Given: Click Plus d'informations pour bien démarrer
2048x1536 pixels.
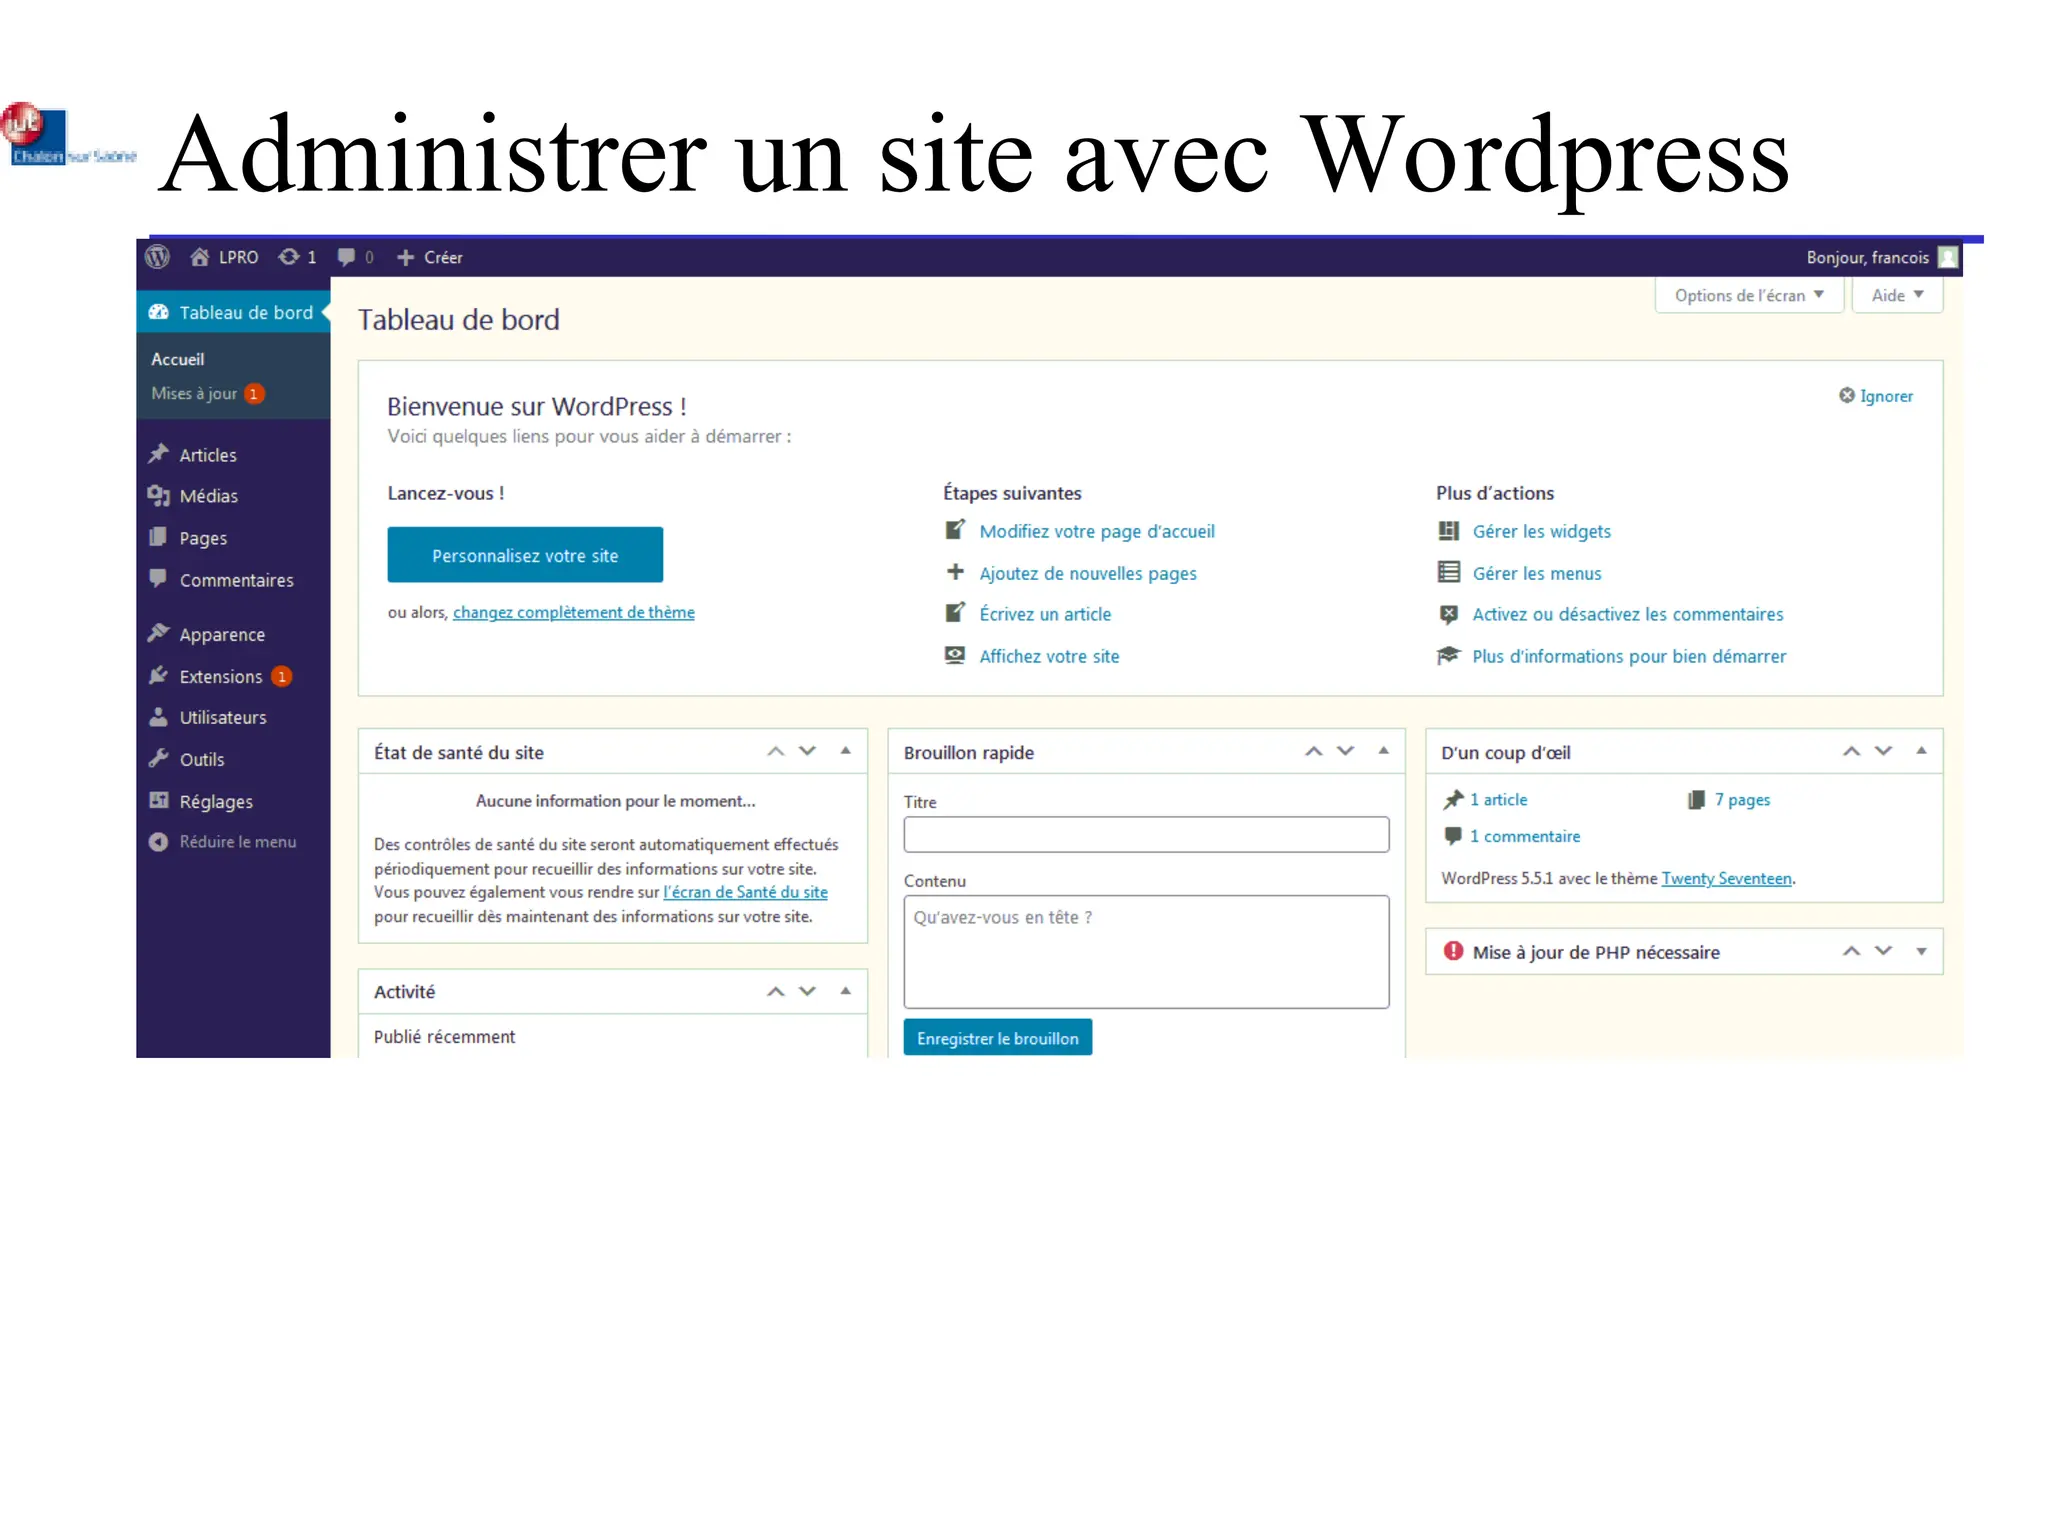Looking at the screenshot, I should pos(1629,656).
